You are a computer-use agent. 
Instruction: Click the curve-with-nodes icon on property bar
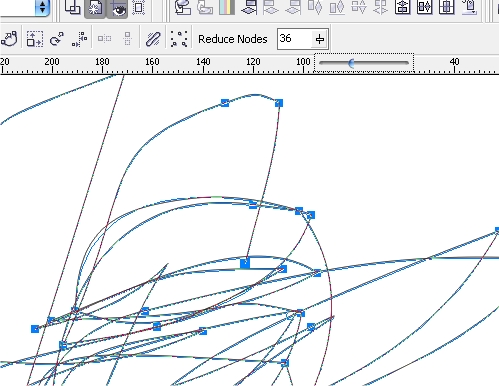(x=9, y=39)
